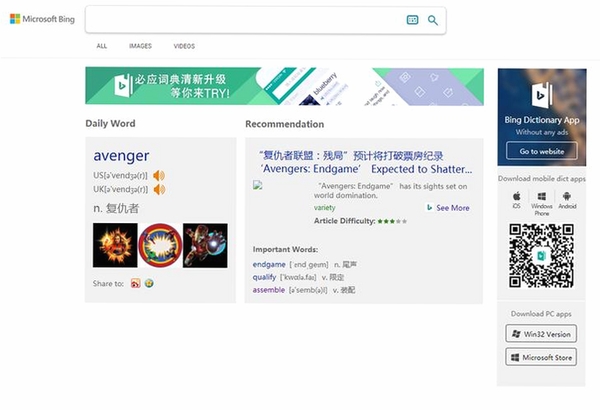Play the UK pronunciation of avenger
This screenshot has width=600, height=410.
[x=159, y=189]
